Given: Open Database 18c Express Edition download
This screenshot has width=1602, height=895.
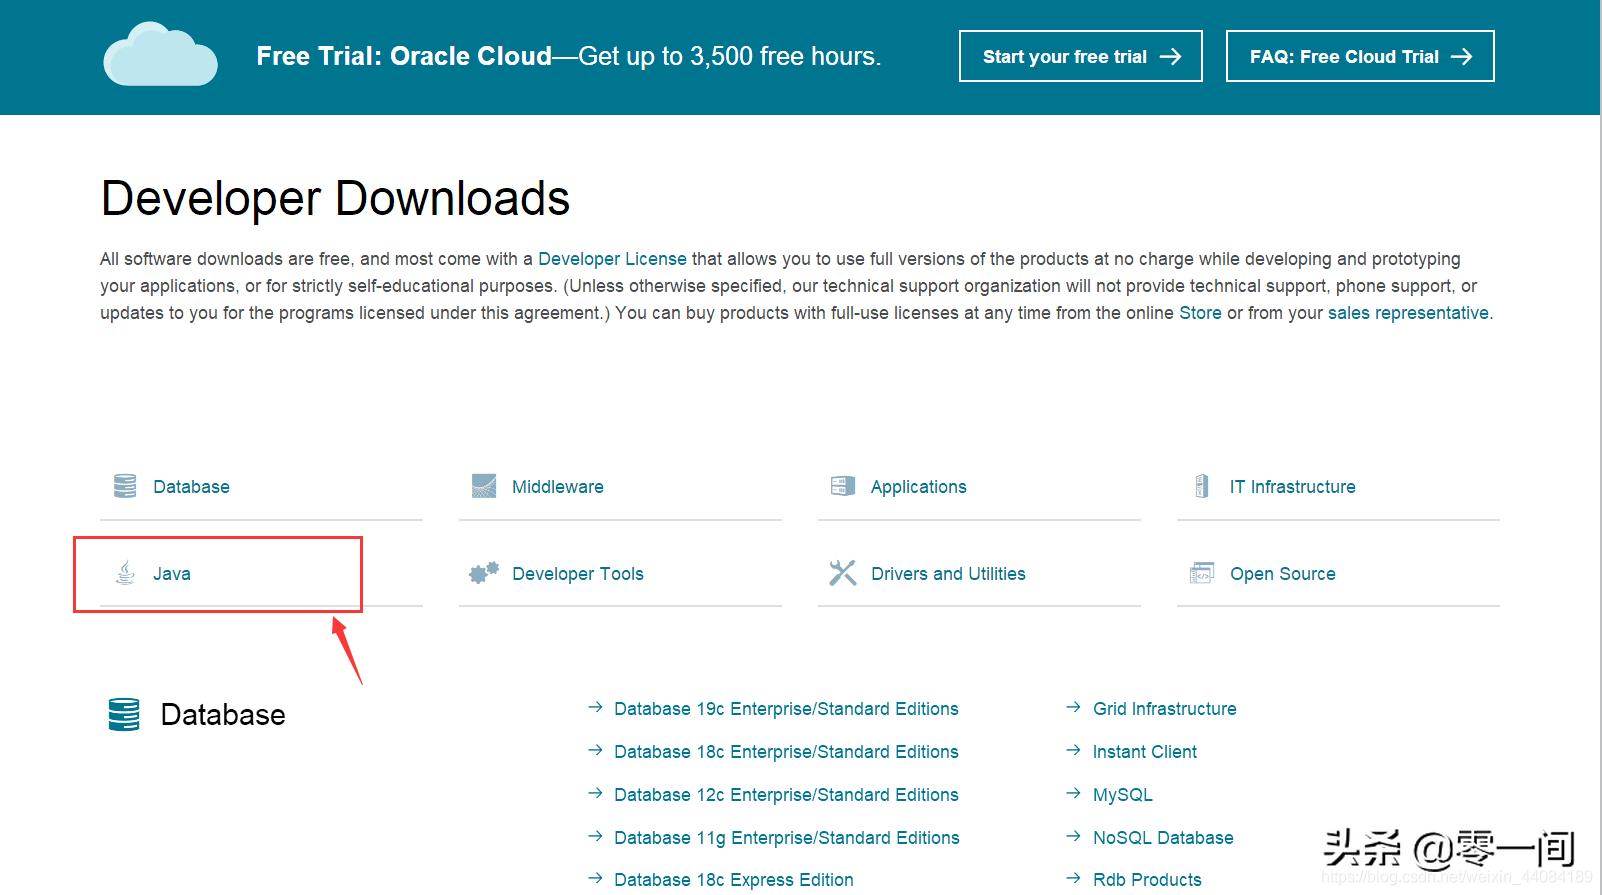Looking at the screenshot, I should point(734,880).
